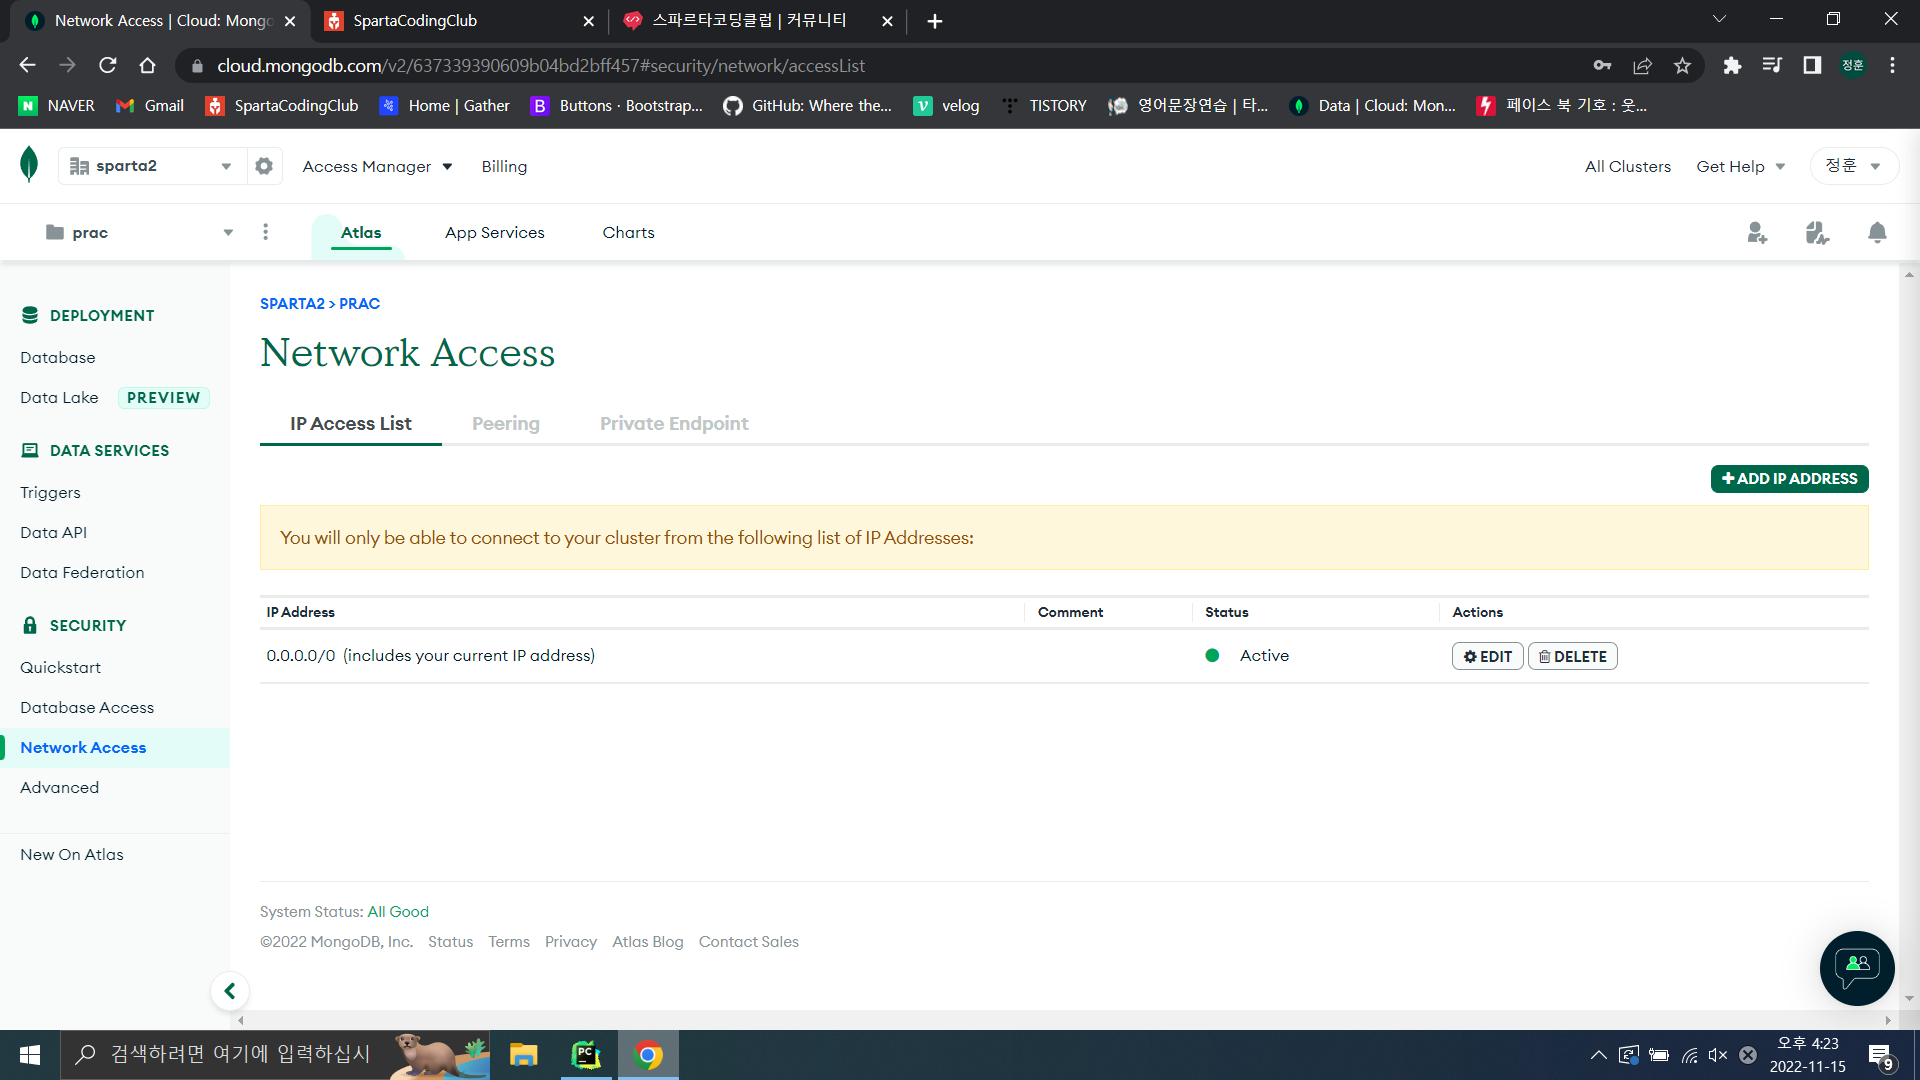Open the media control icon
Image resolution: width=1920 pixels, height=1080 pixels.
pyautogui.click(x=1772, y=66)
